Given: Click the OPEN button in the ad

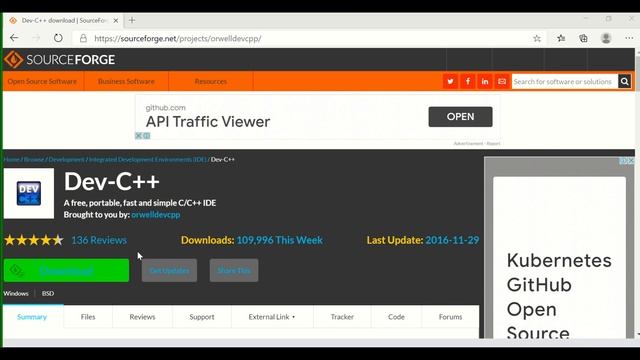Looking at the screenshot, I should pos(460,117).
